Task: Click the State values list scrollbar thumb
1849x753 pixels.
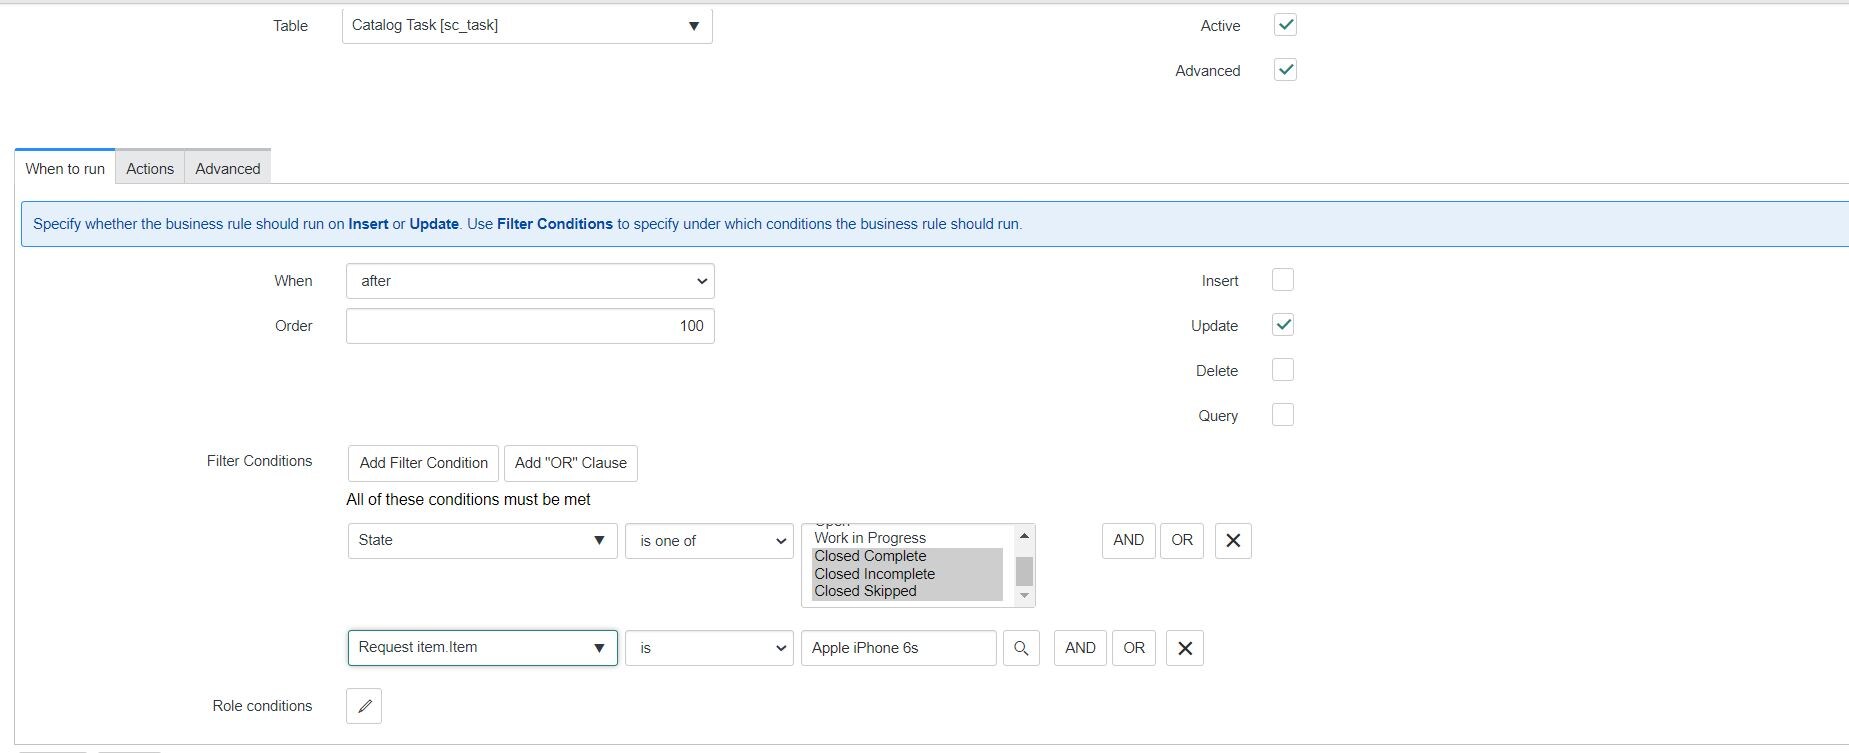Action: 1024,571
